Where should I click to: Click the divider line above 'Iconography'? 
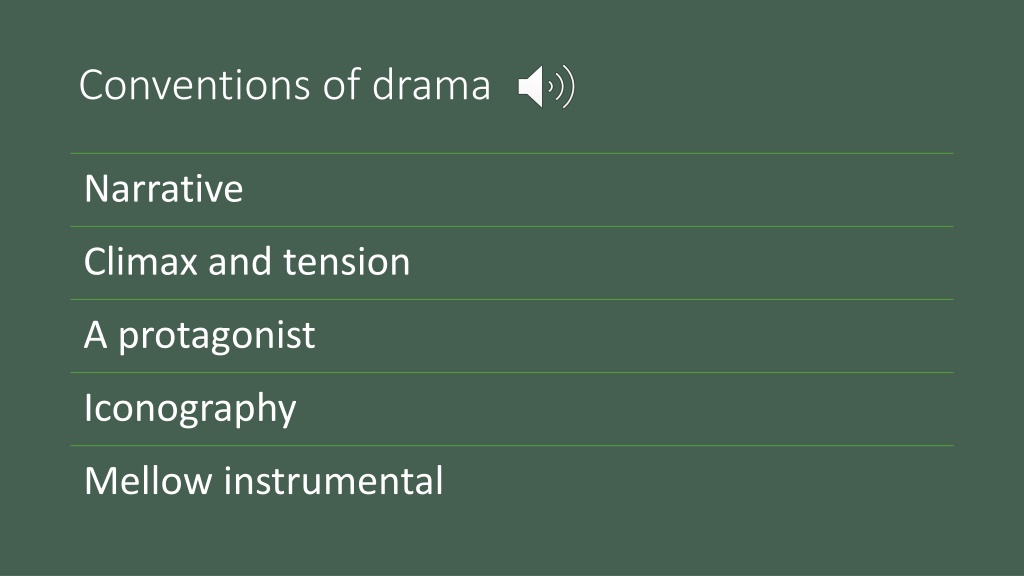[512, 373]
